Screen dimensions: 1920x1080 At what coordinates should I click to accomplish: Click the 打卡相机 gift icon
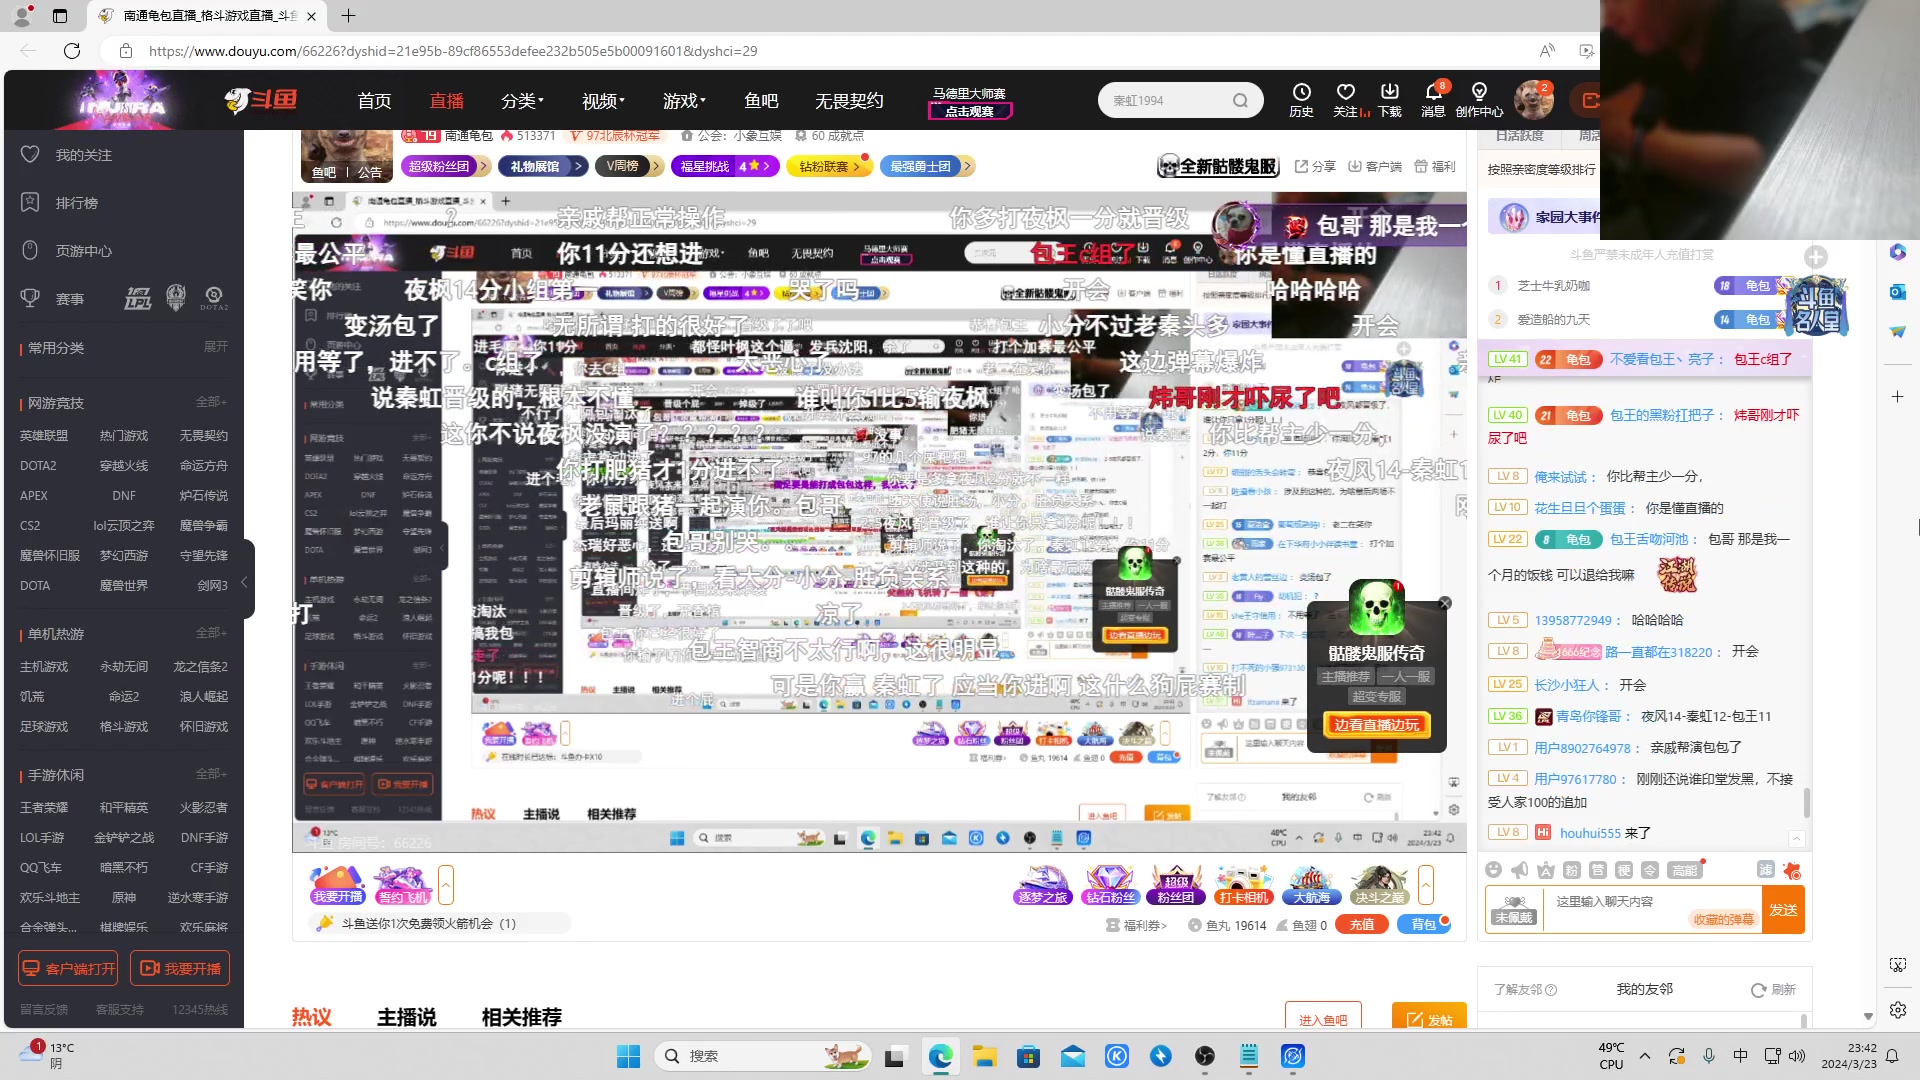pos(1243,885)
